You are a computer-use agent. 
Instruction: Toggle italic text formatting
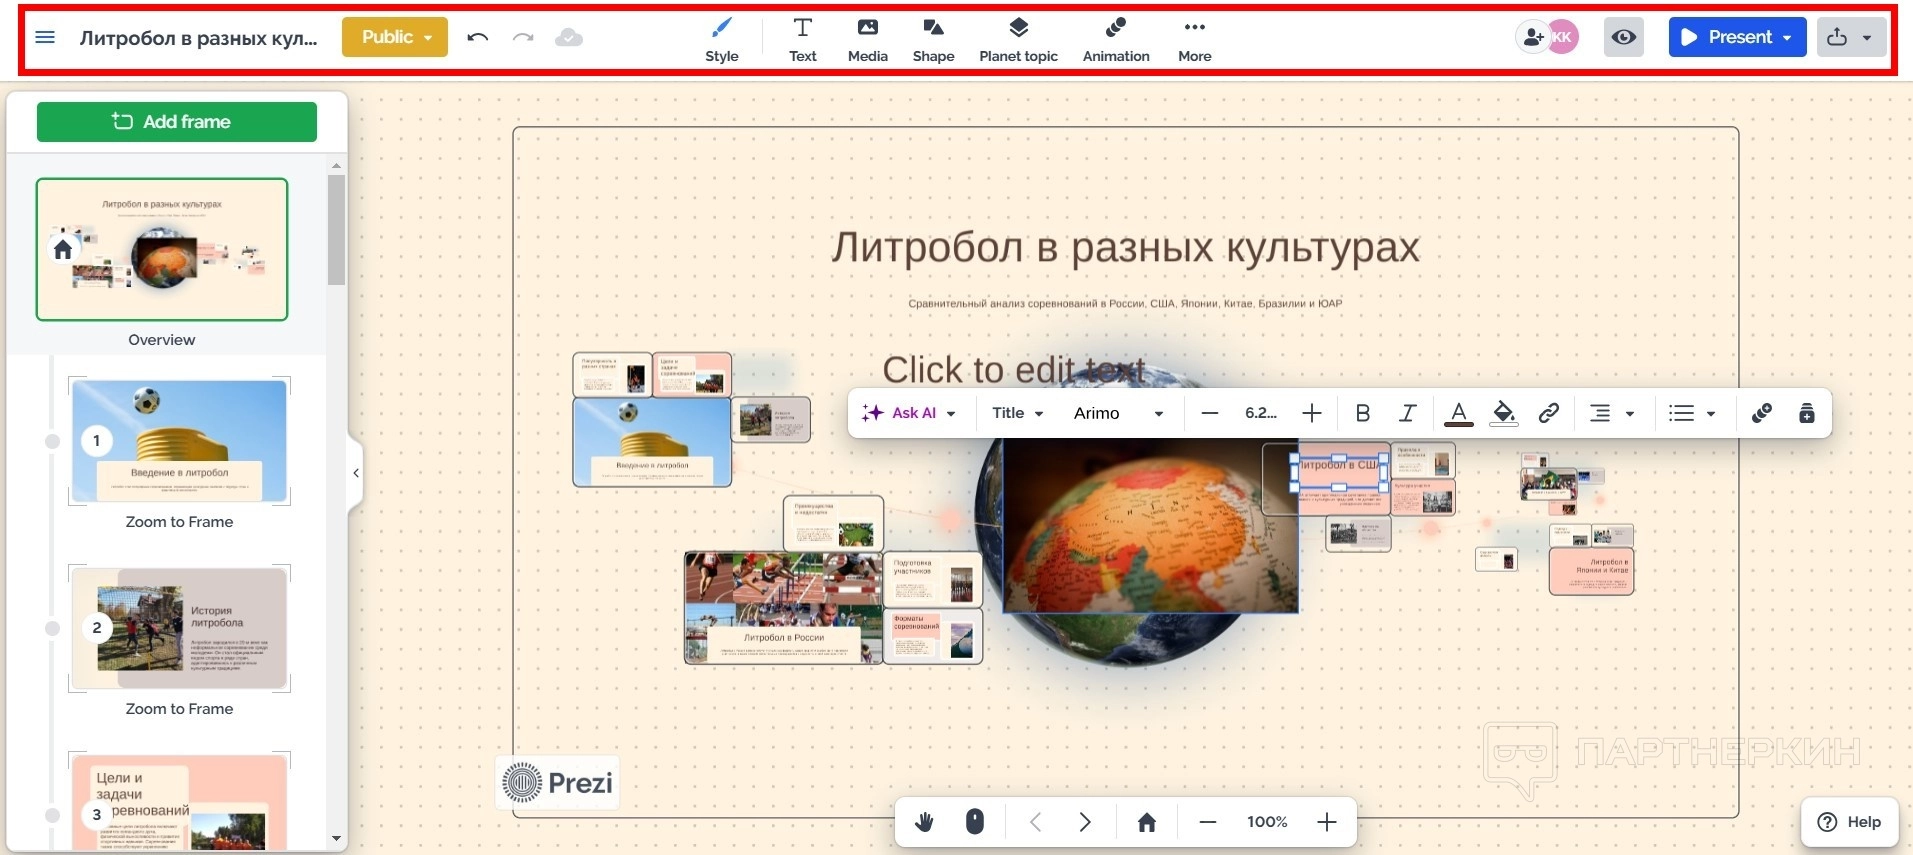coord(1408,413)
